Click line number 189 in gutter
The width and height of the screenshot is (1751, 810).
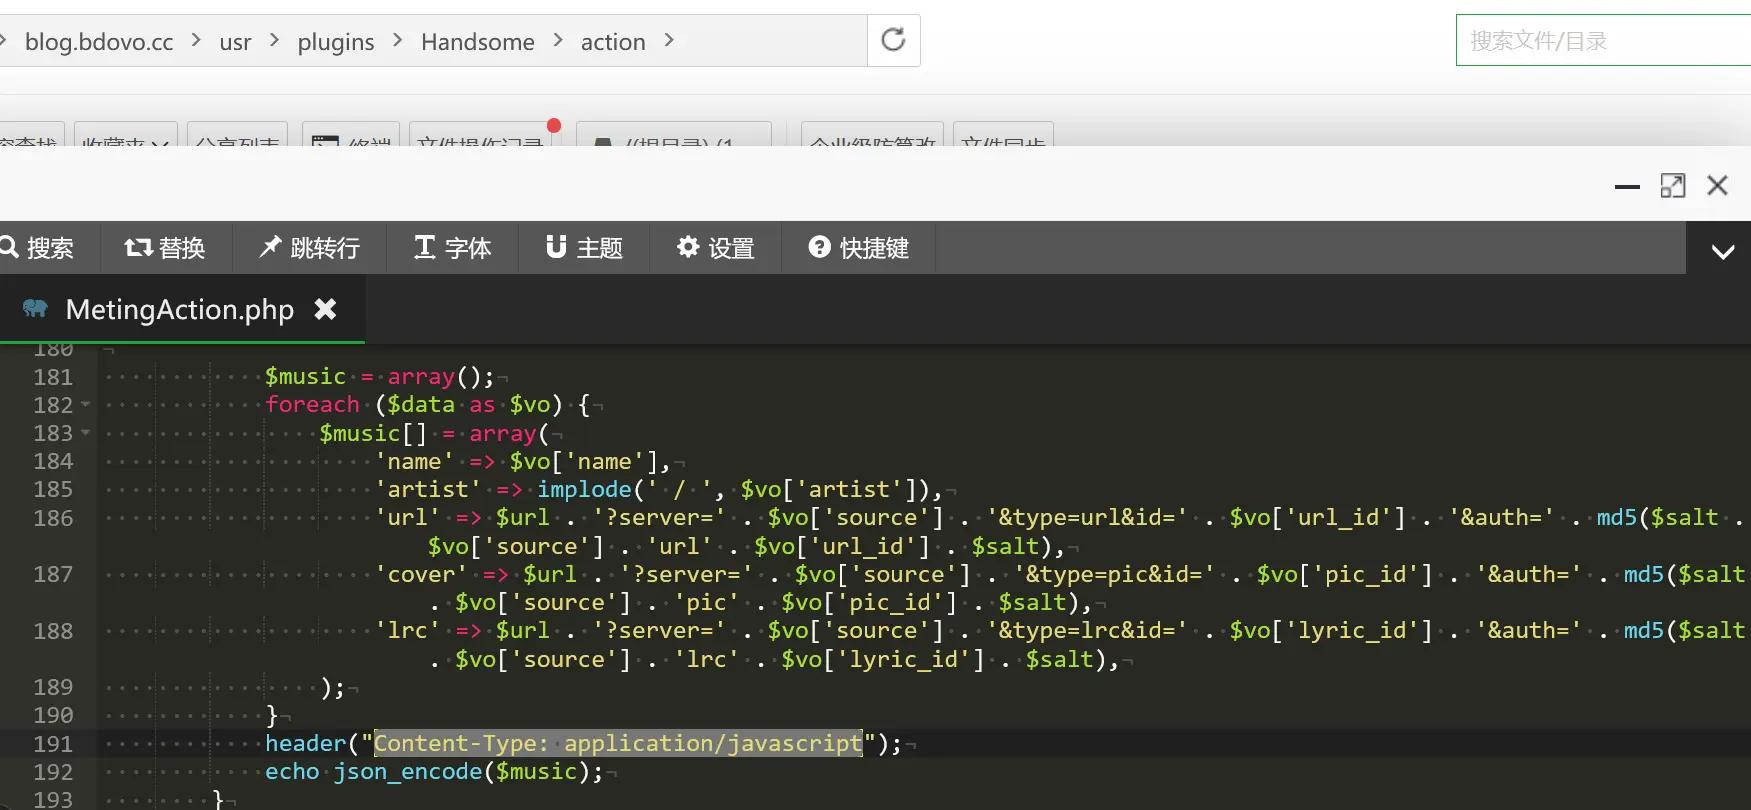click(53, 687)
